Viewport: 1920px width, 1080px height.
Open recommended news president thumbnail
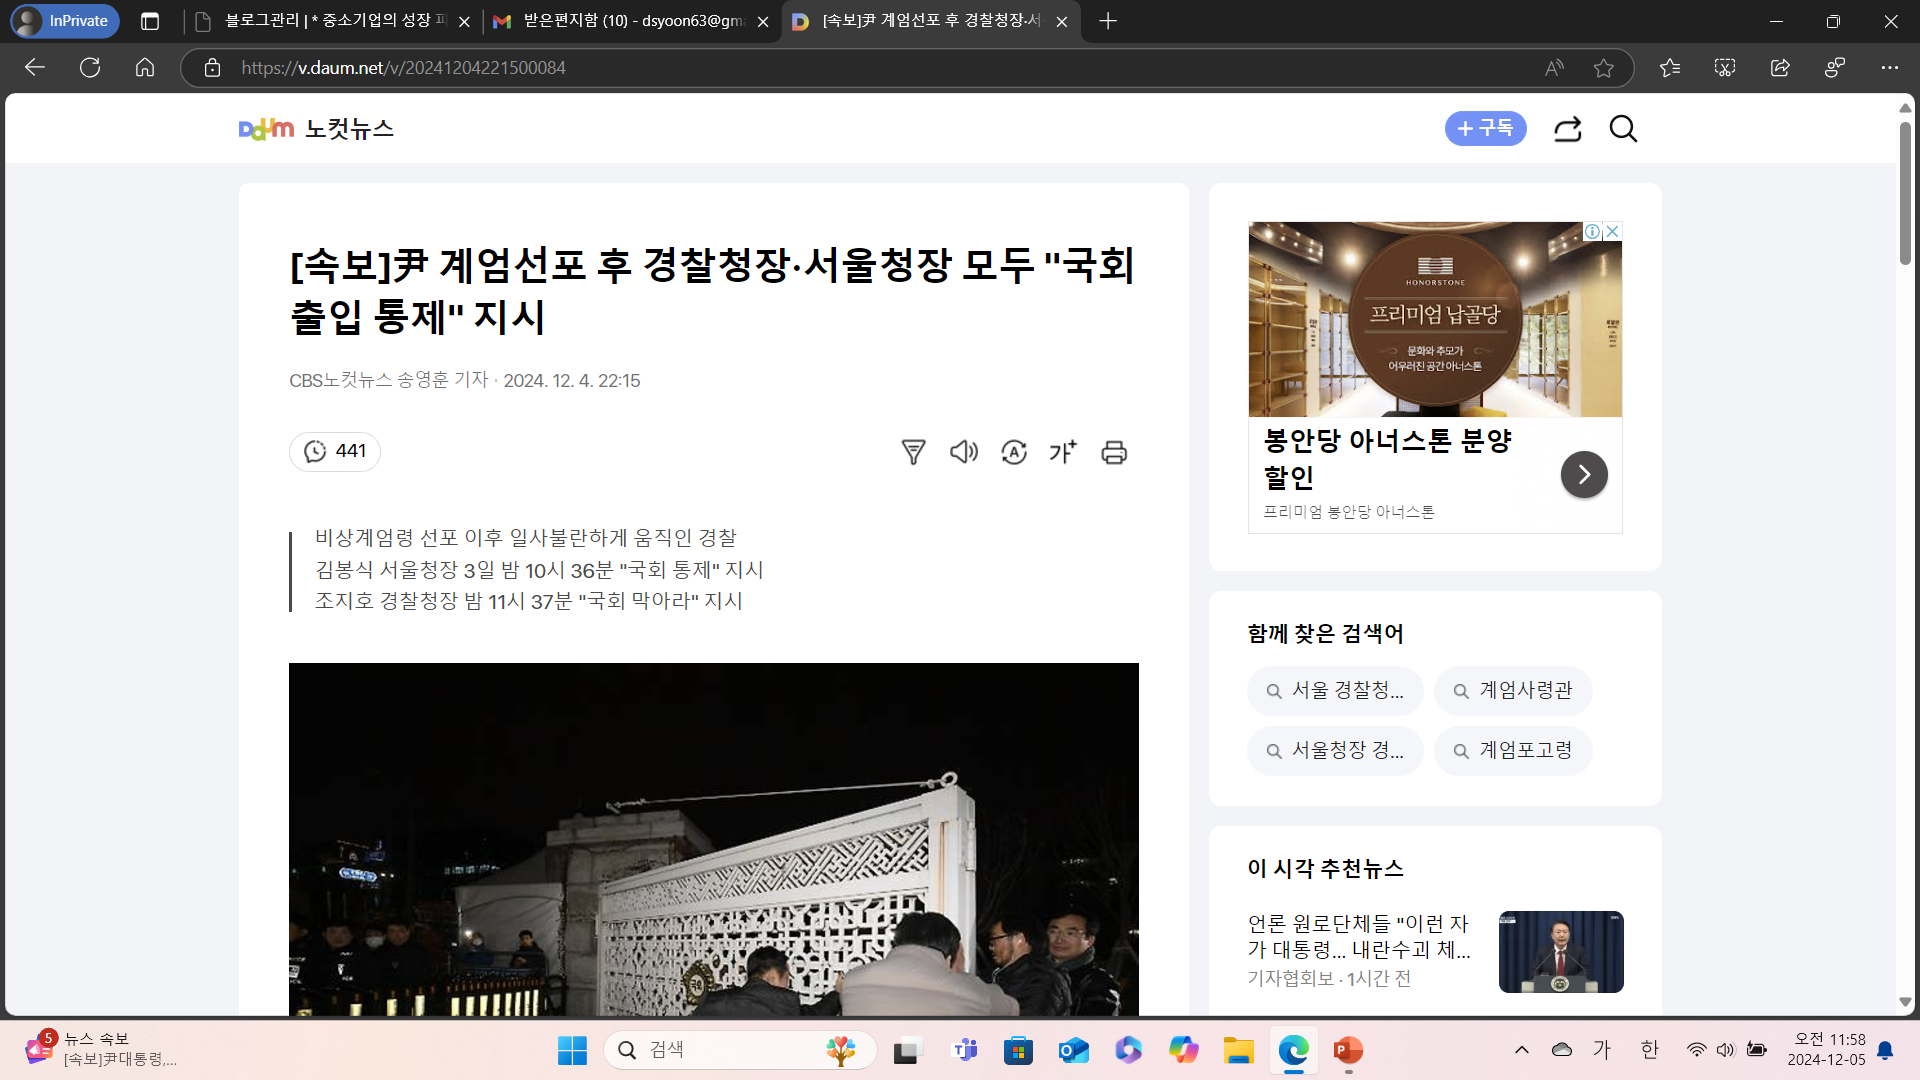click(x=1560, y=951)
